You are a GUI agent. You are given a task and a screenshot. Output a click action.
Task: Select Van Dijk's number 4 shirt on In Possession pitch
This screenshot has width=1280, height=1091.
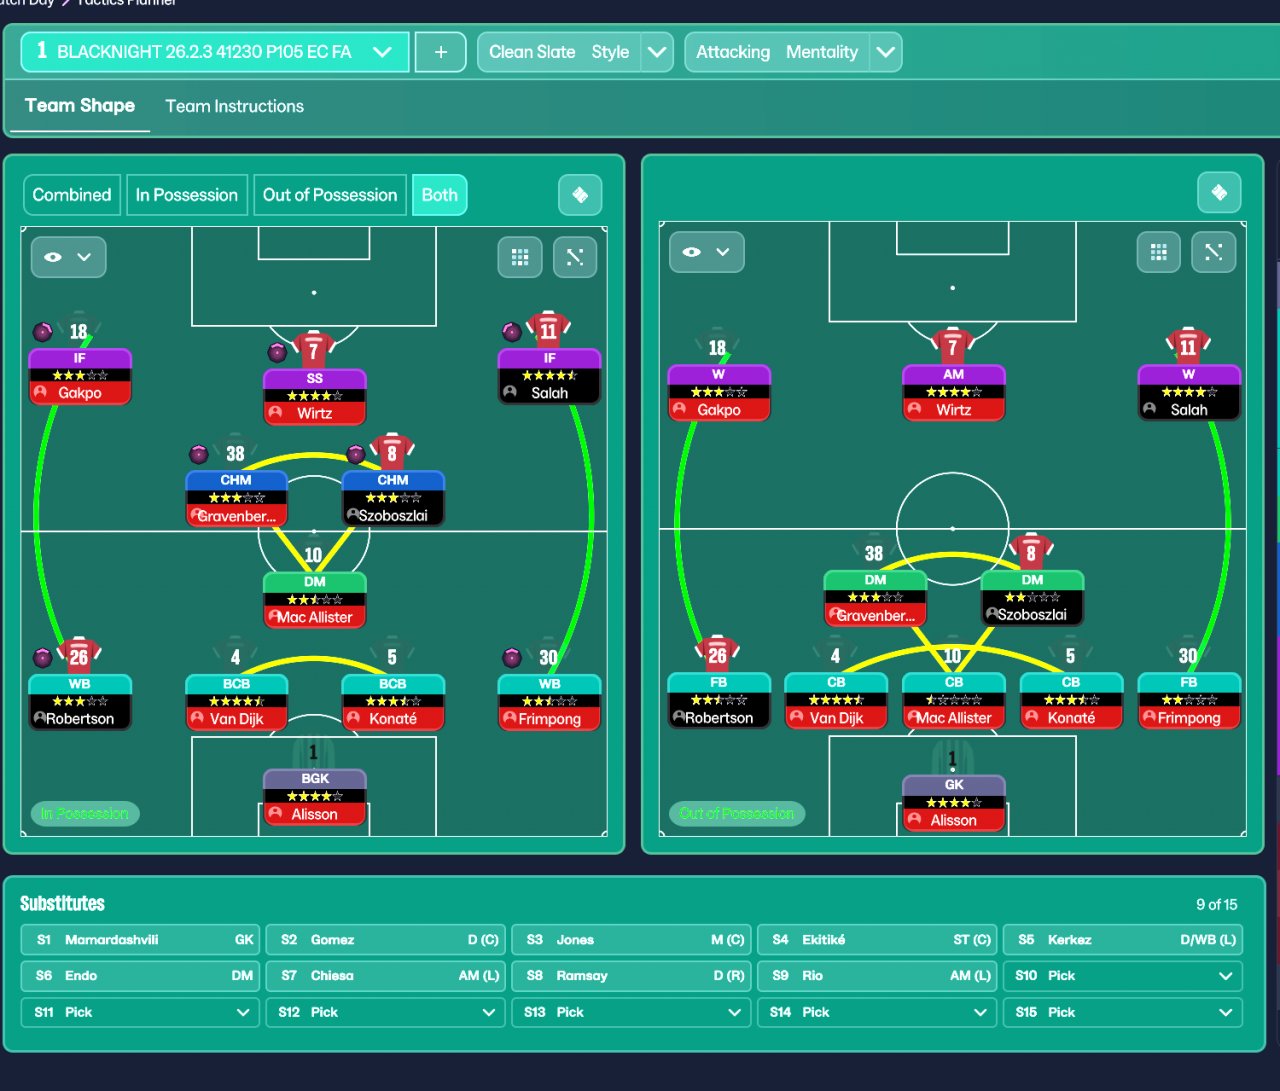click(236, 656)
